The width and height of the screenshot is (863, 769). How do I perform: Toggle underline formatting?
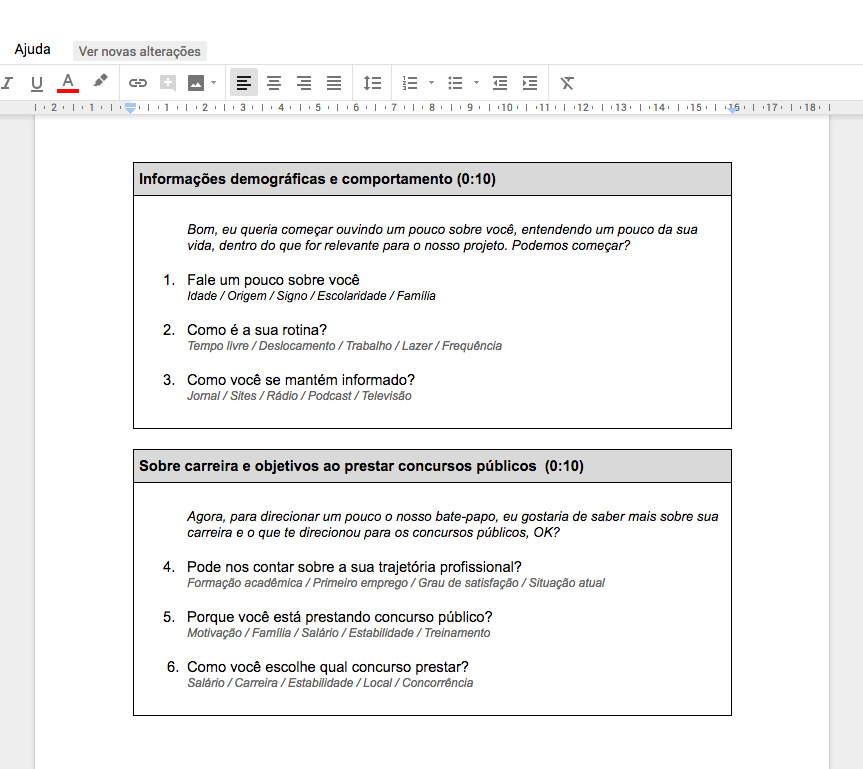(x=37, y=83)
